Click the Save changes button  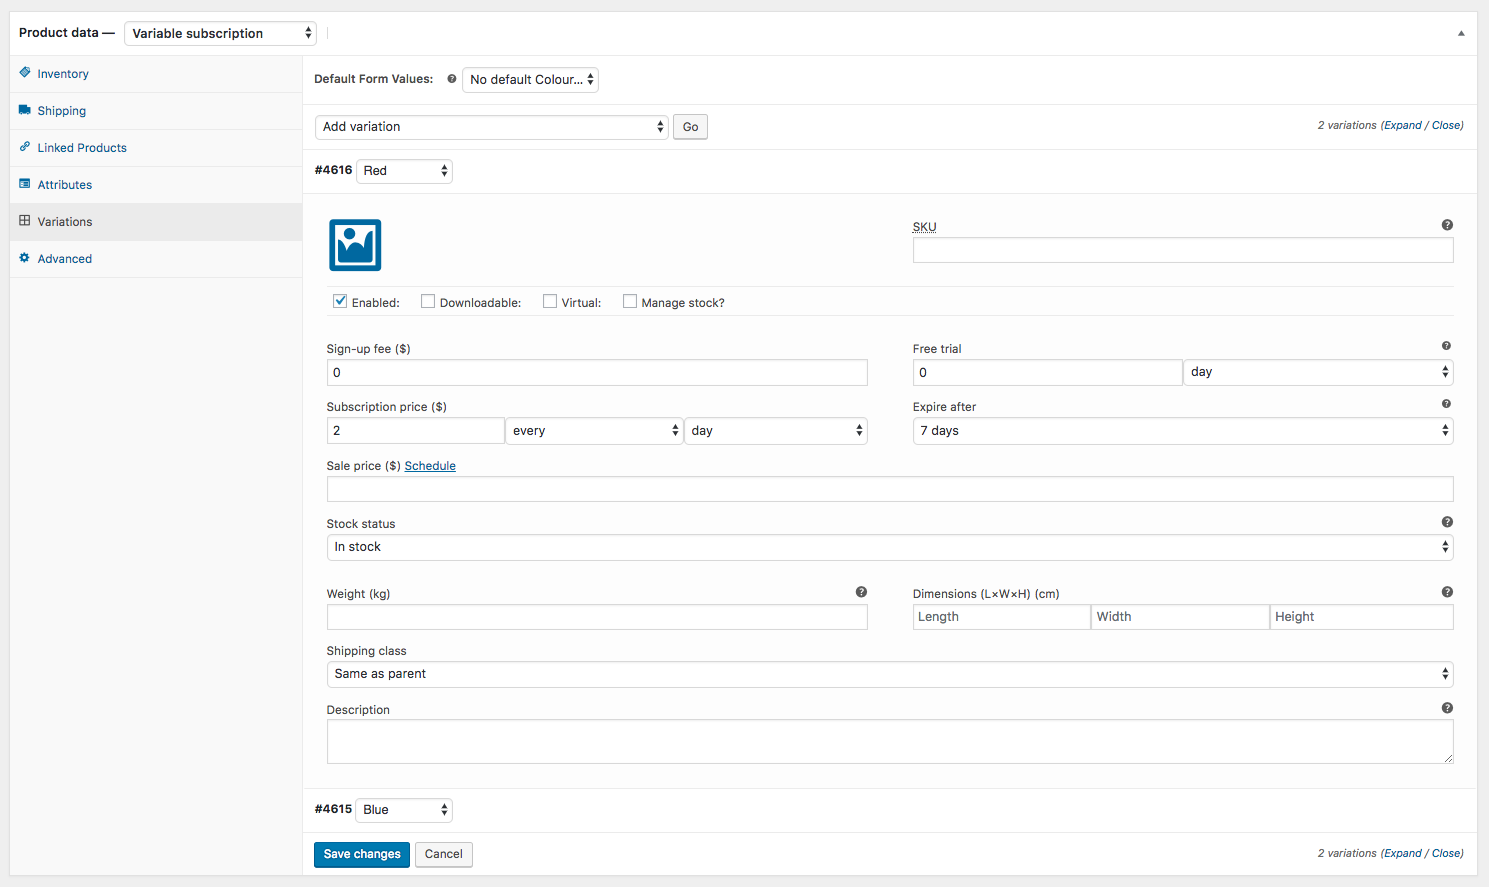pos(361,854)
